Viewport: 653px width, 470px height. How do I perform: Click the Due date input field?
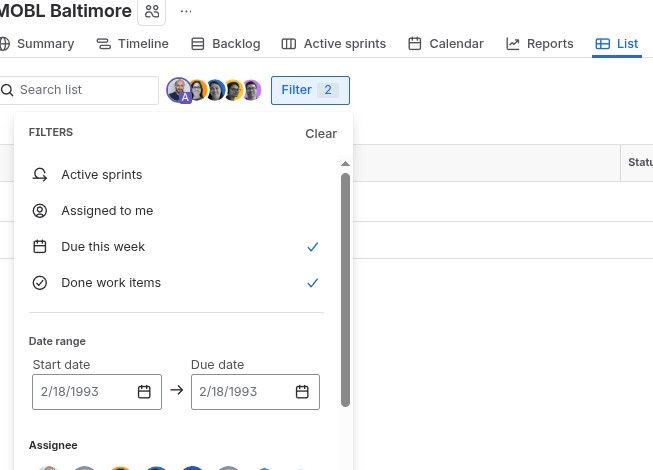255,392
